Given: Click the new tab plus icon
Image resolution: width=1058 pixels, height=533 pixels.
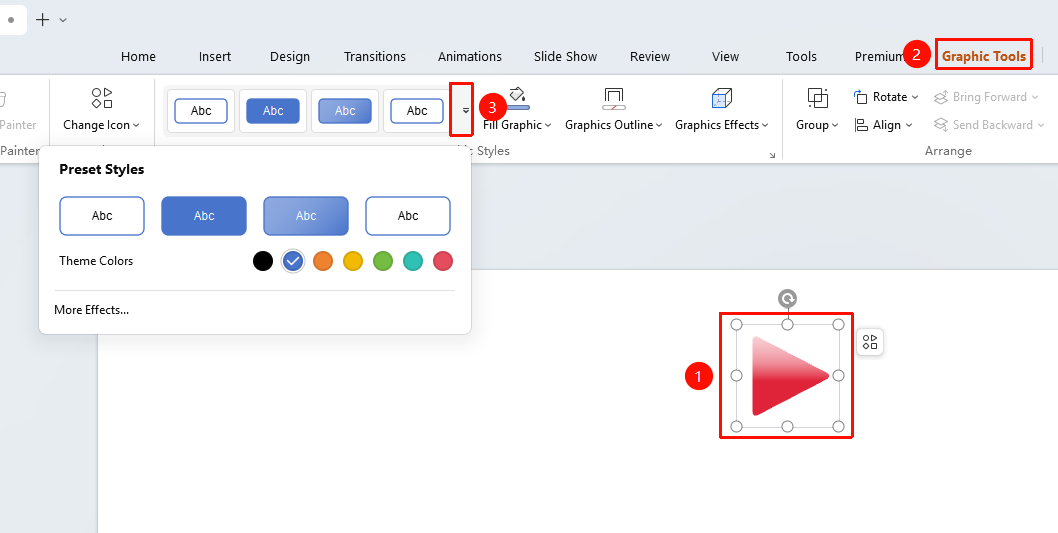Looking at the screenshot, I should click(x=43, y=20).
